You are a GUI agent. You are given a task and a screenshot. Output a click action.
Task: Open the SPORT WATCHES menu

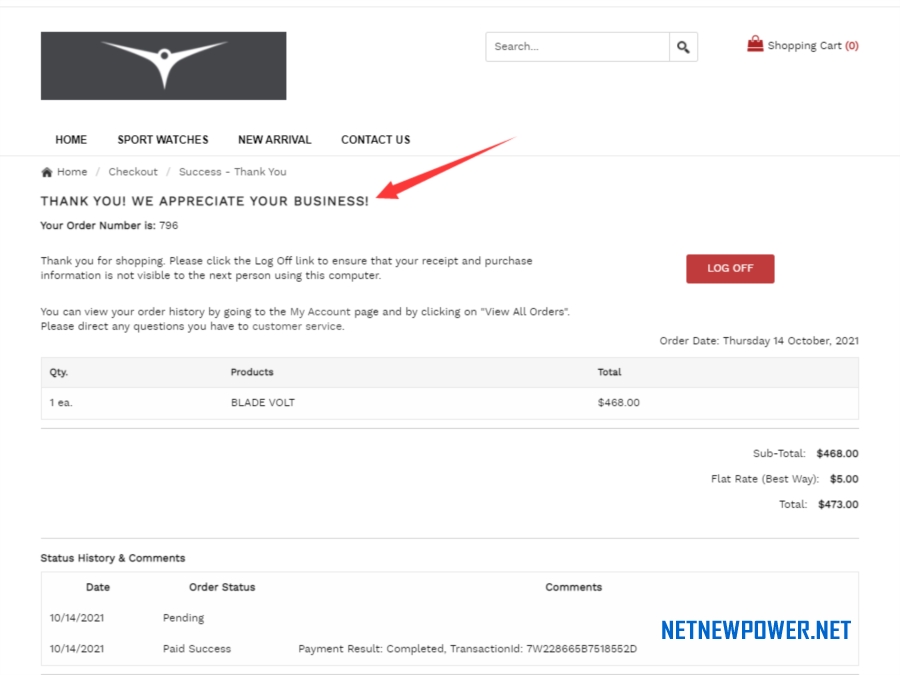(x=163, y=139)
